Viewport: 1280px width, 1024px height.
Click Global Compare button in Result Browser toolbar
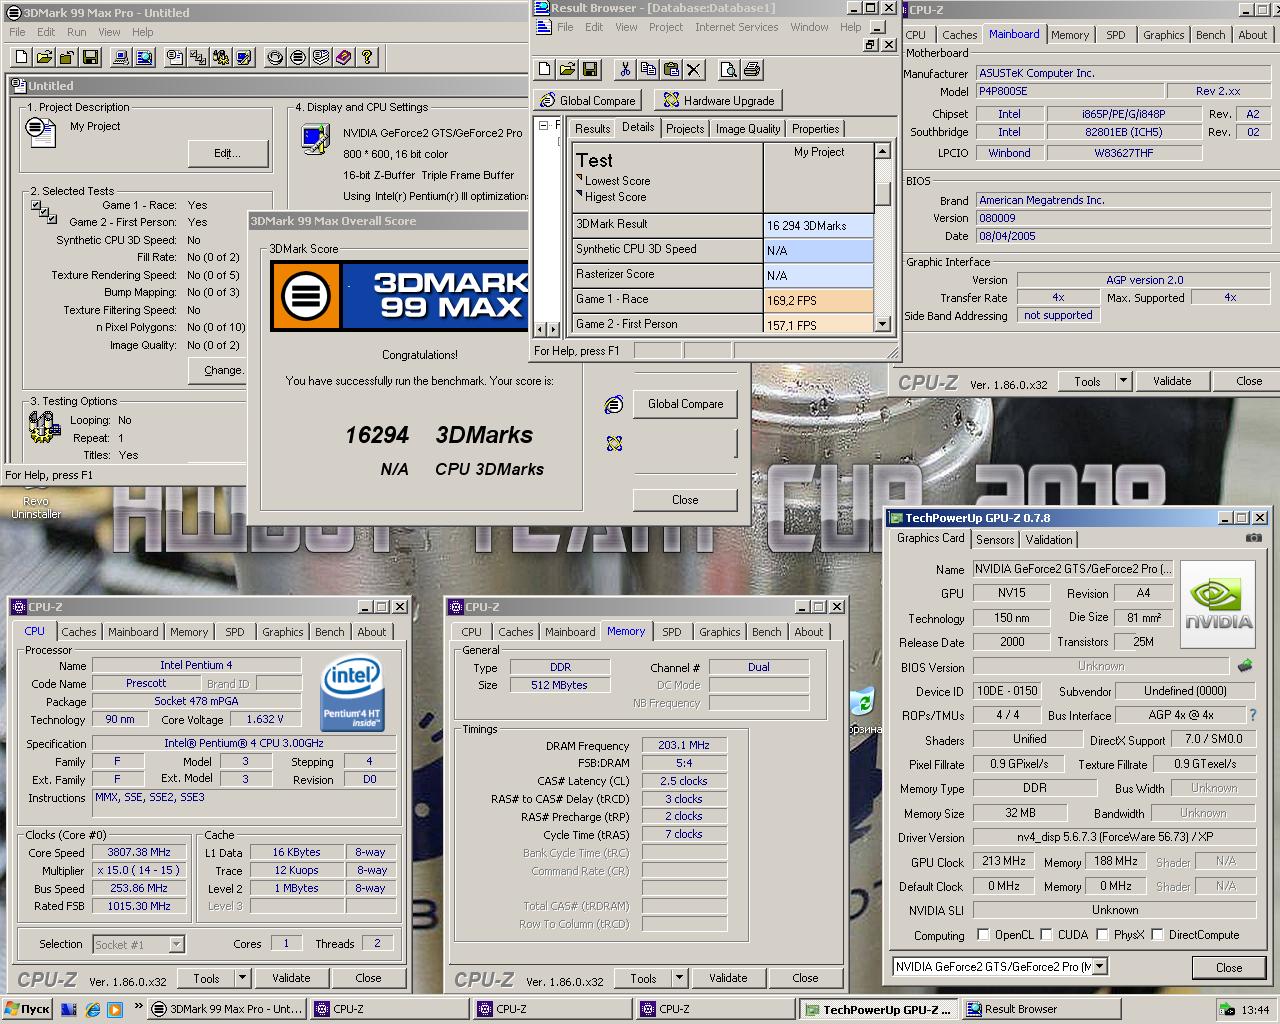coord(588,100)
